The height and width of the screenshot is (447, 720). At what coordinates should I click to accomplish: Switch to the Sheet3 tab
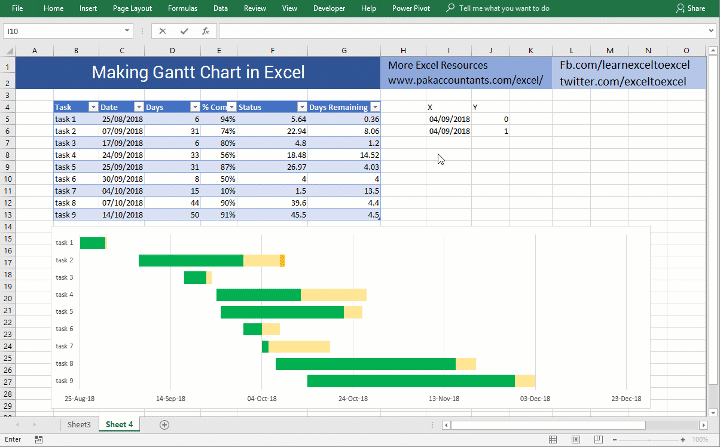pyautogui.click(x=79, y=424)
